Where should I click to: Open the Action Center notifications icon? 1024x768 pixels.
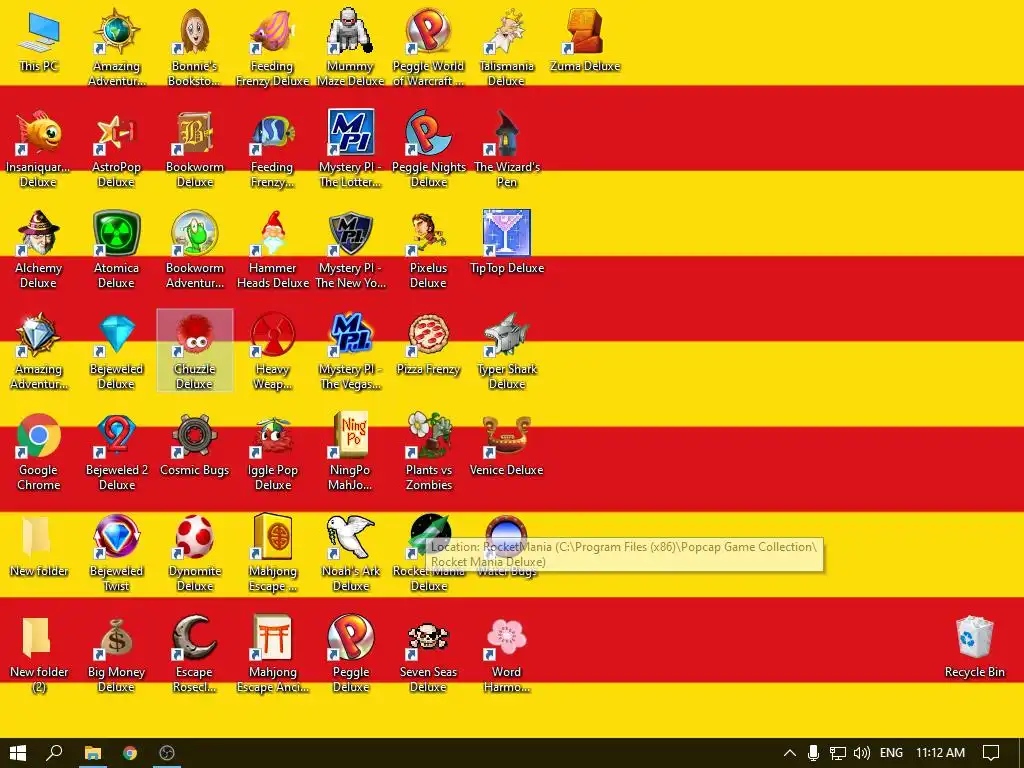[x=991, y=753]
